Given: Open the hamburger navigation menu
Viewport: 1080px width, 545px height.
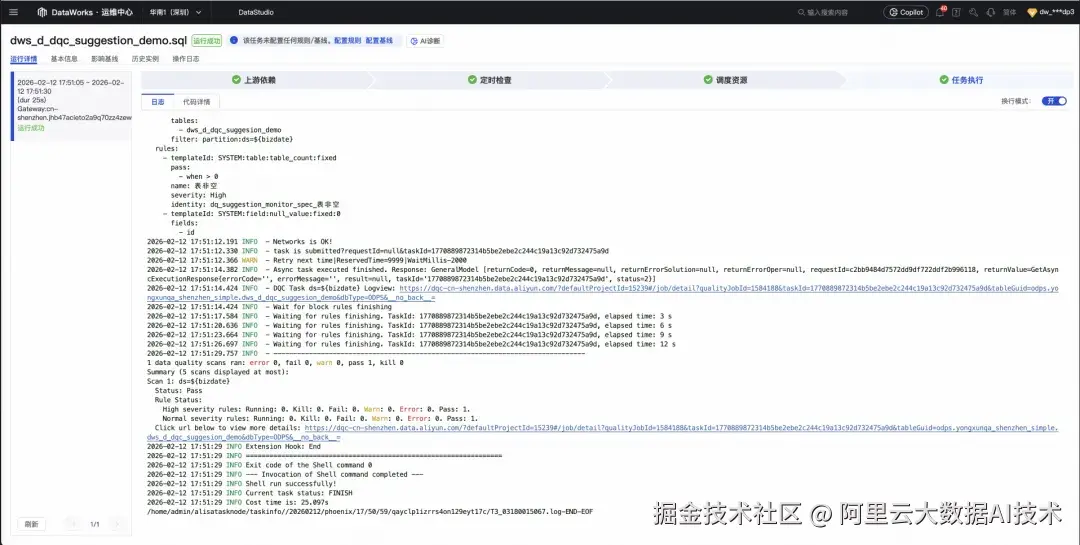Looking at the screenshot, I should (x=13, y=12).
